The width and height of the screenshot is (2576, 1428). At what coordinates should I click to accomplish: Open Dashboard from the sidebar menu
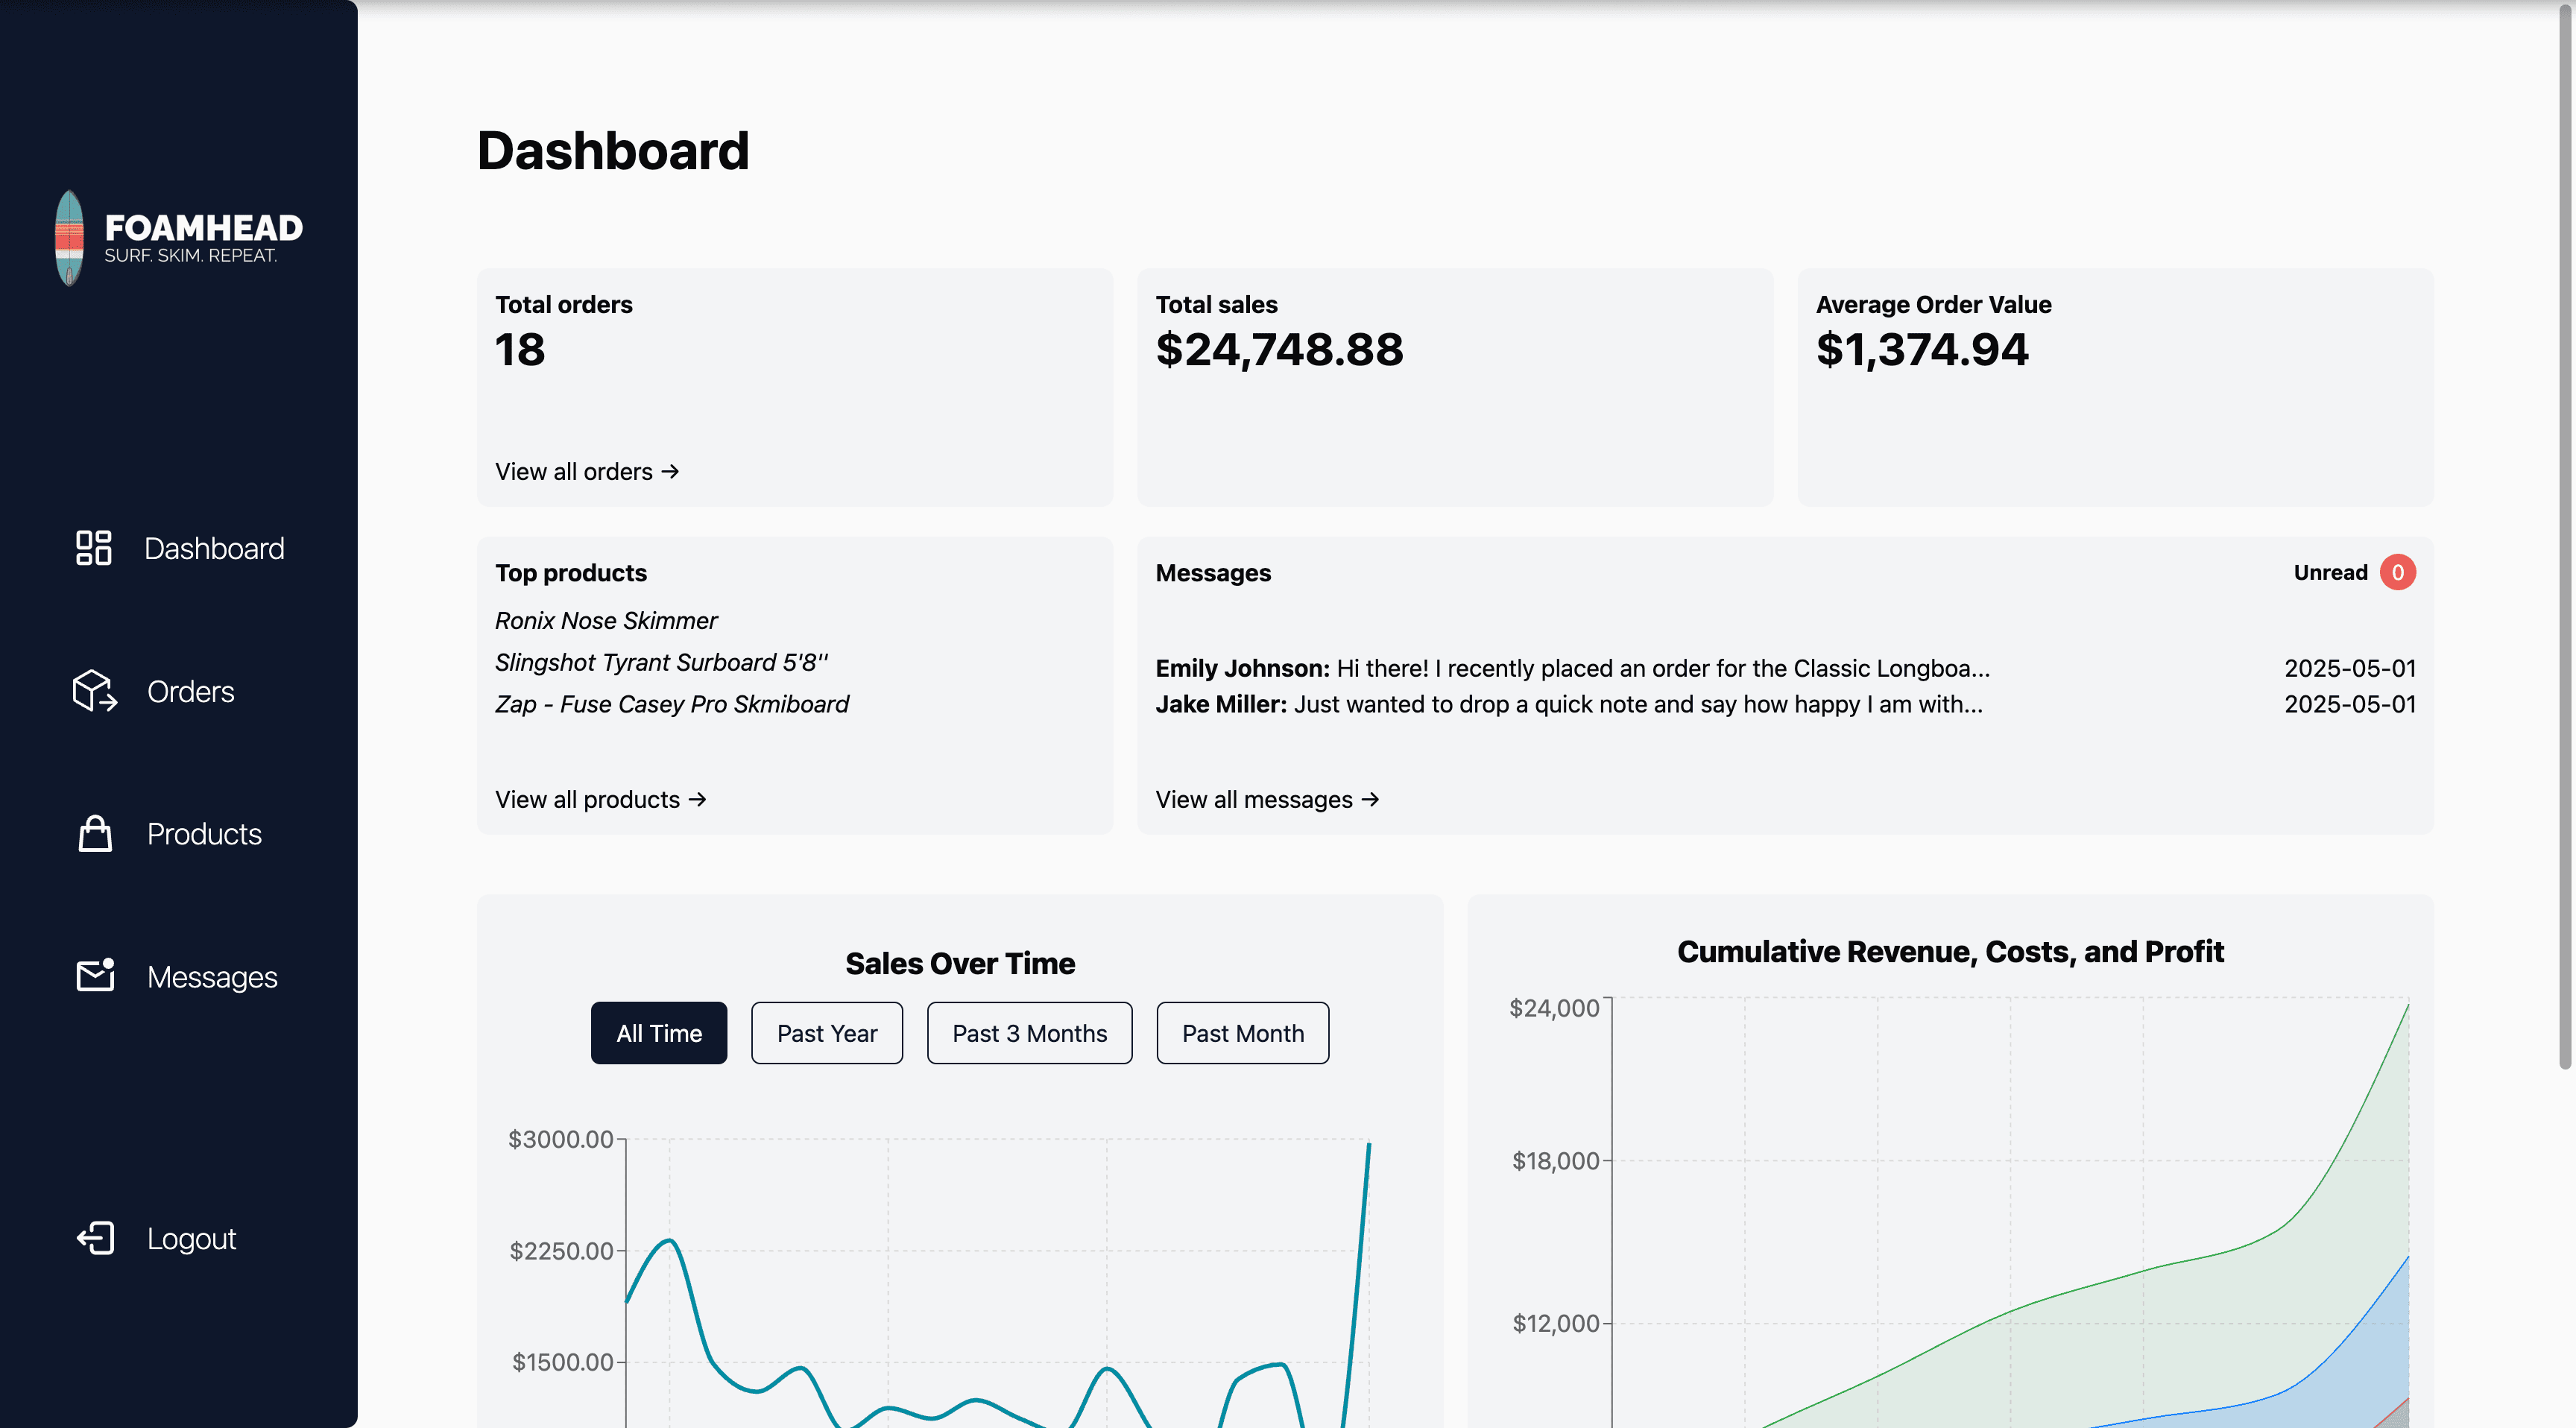pos(180,548)
